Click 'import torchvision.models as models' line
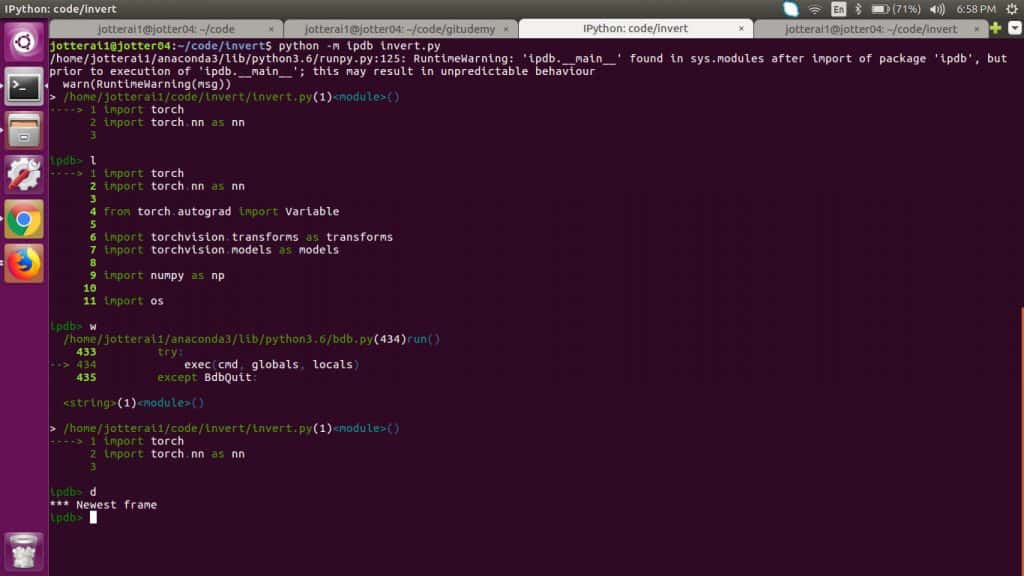Image resolution: width=1024 pixels, height=576 pixels. click(x=221, y=250)
